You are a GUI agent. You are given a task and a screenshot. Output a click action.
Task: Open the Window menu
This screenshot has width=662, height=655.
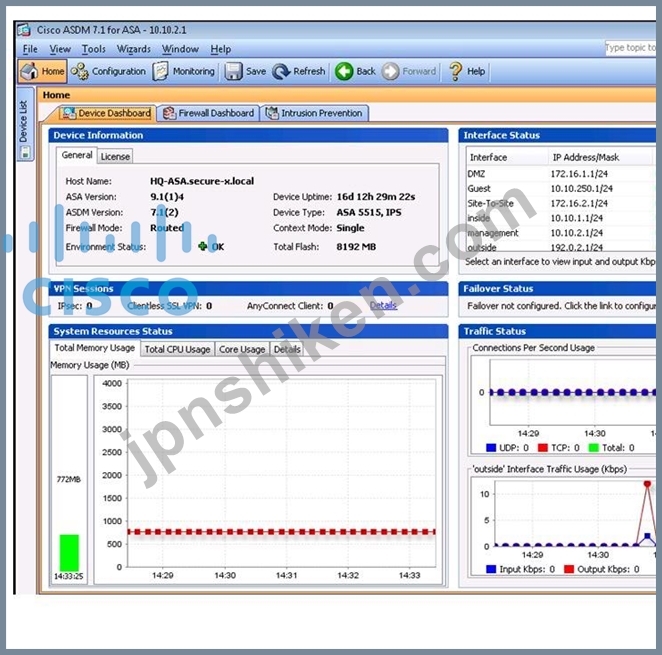click(180, 49)
